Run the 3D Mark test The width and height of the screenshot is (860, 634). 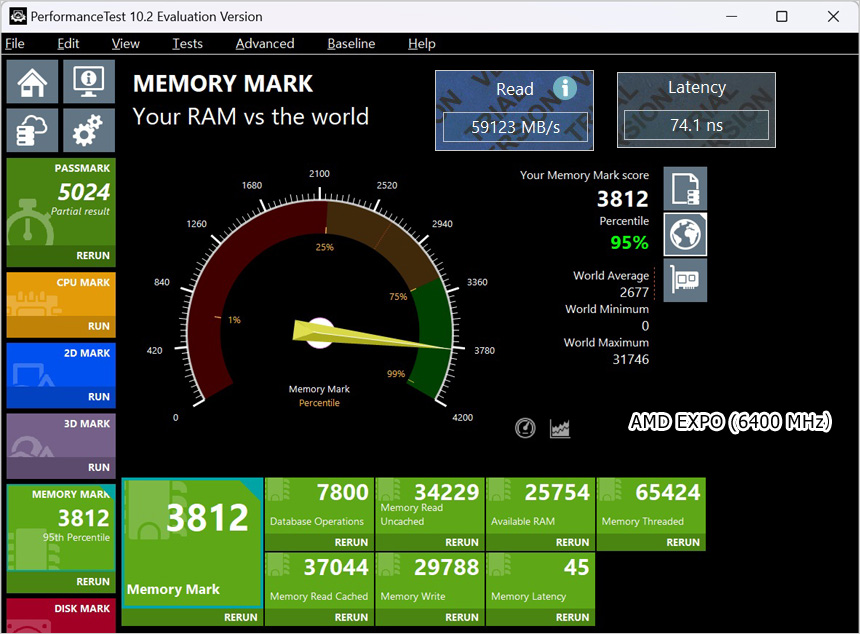click(98, 467)
